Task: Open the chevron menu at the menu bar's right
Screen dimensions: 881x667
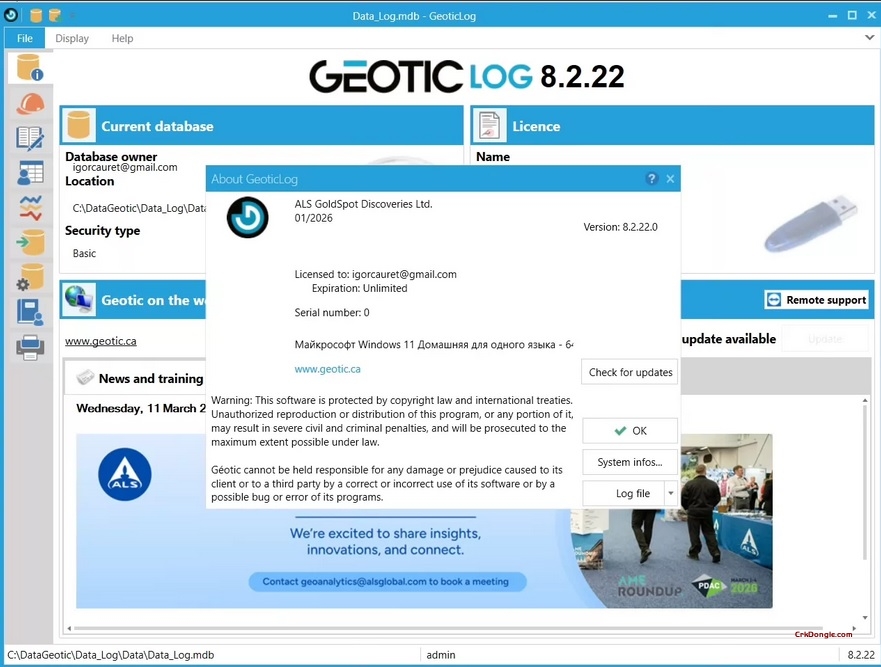Action: point(869,37)
